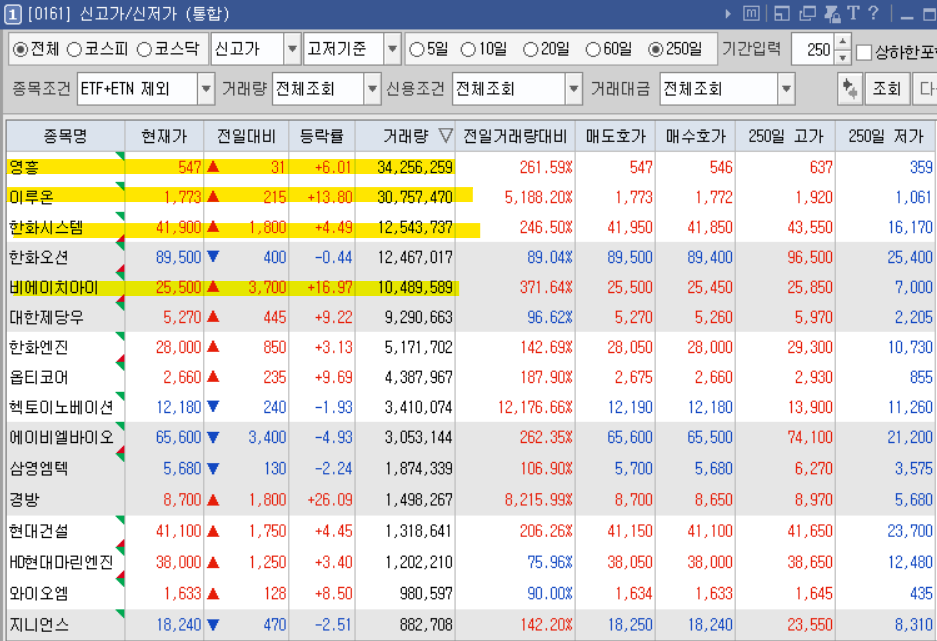
Task: Select the HD현대마린엔진 stock row name
Action: tap(61, 562)
